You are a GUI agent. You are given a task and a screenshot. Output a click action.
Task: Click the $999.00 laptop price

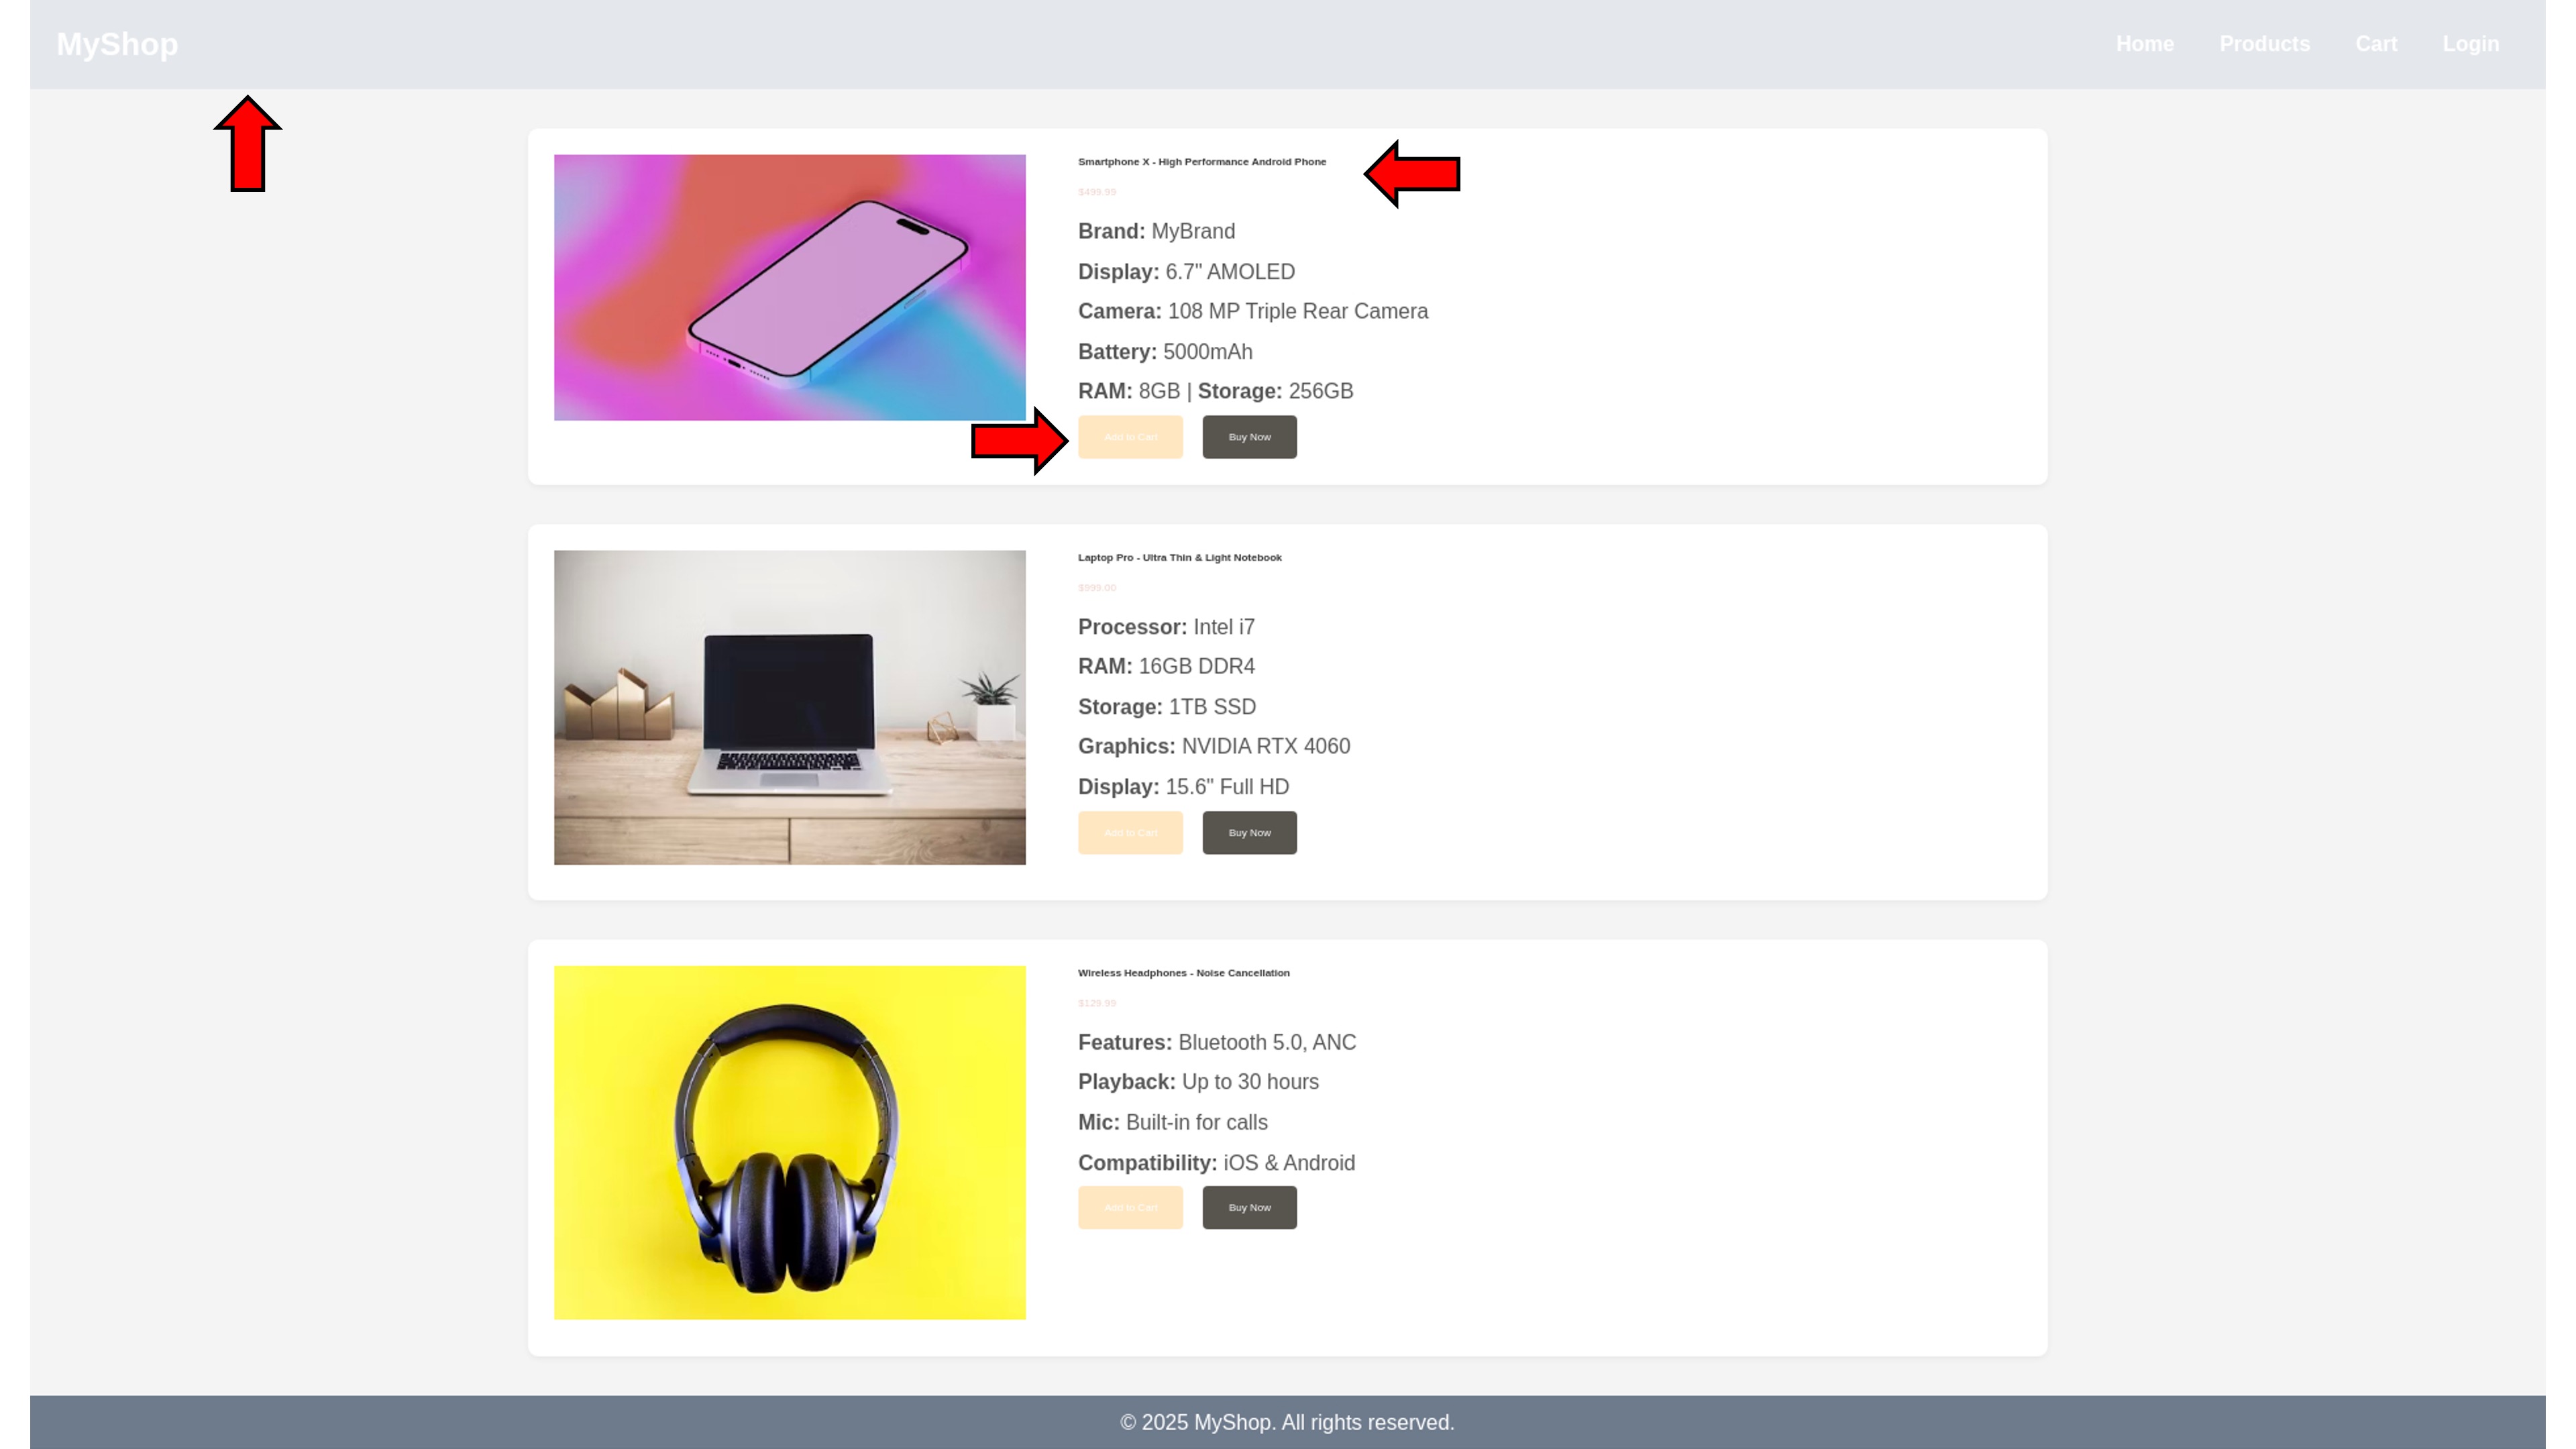pos(1097,588)
